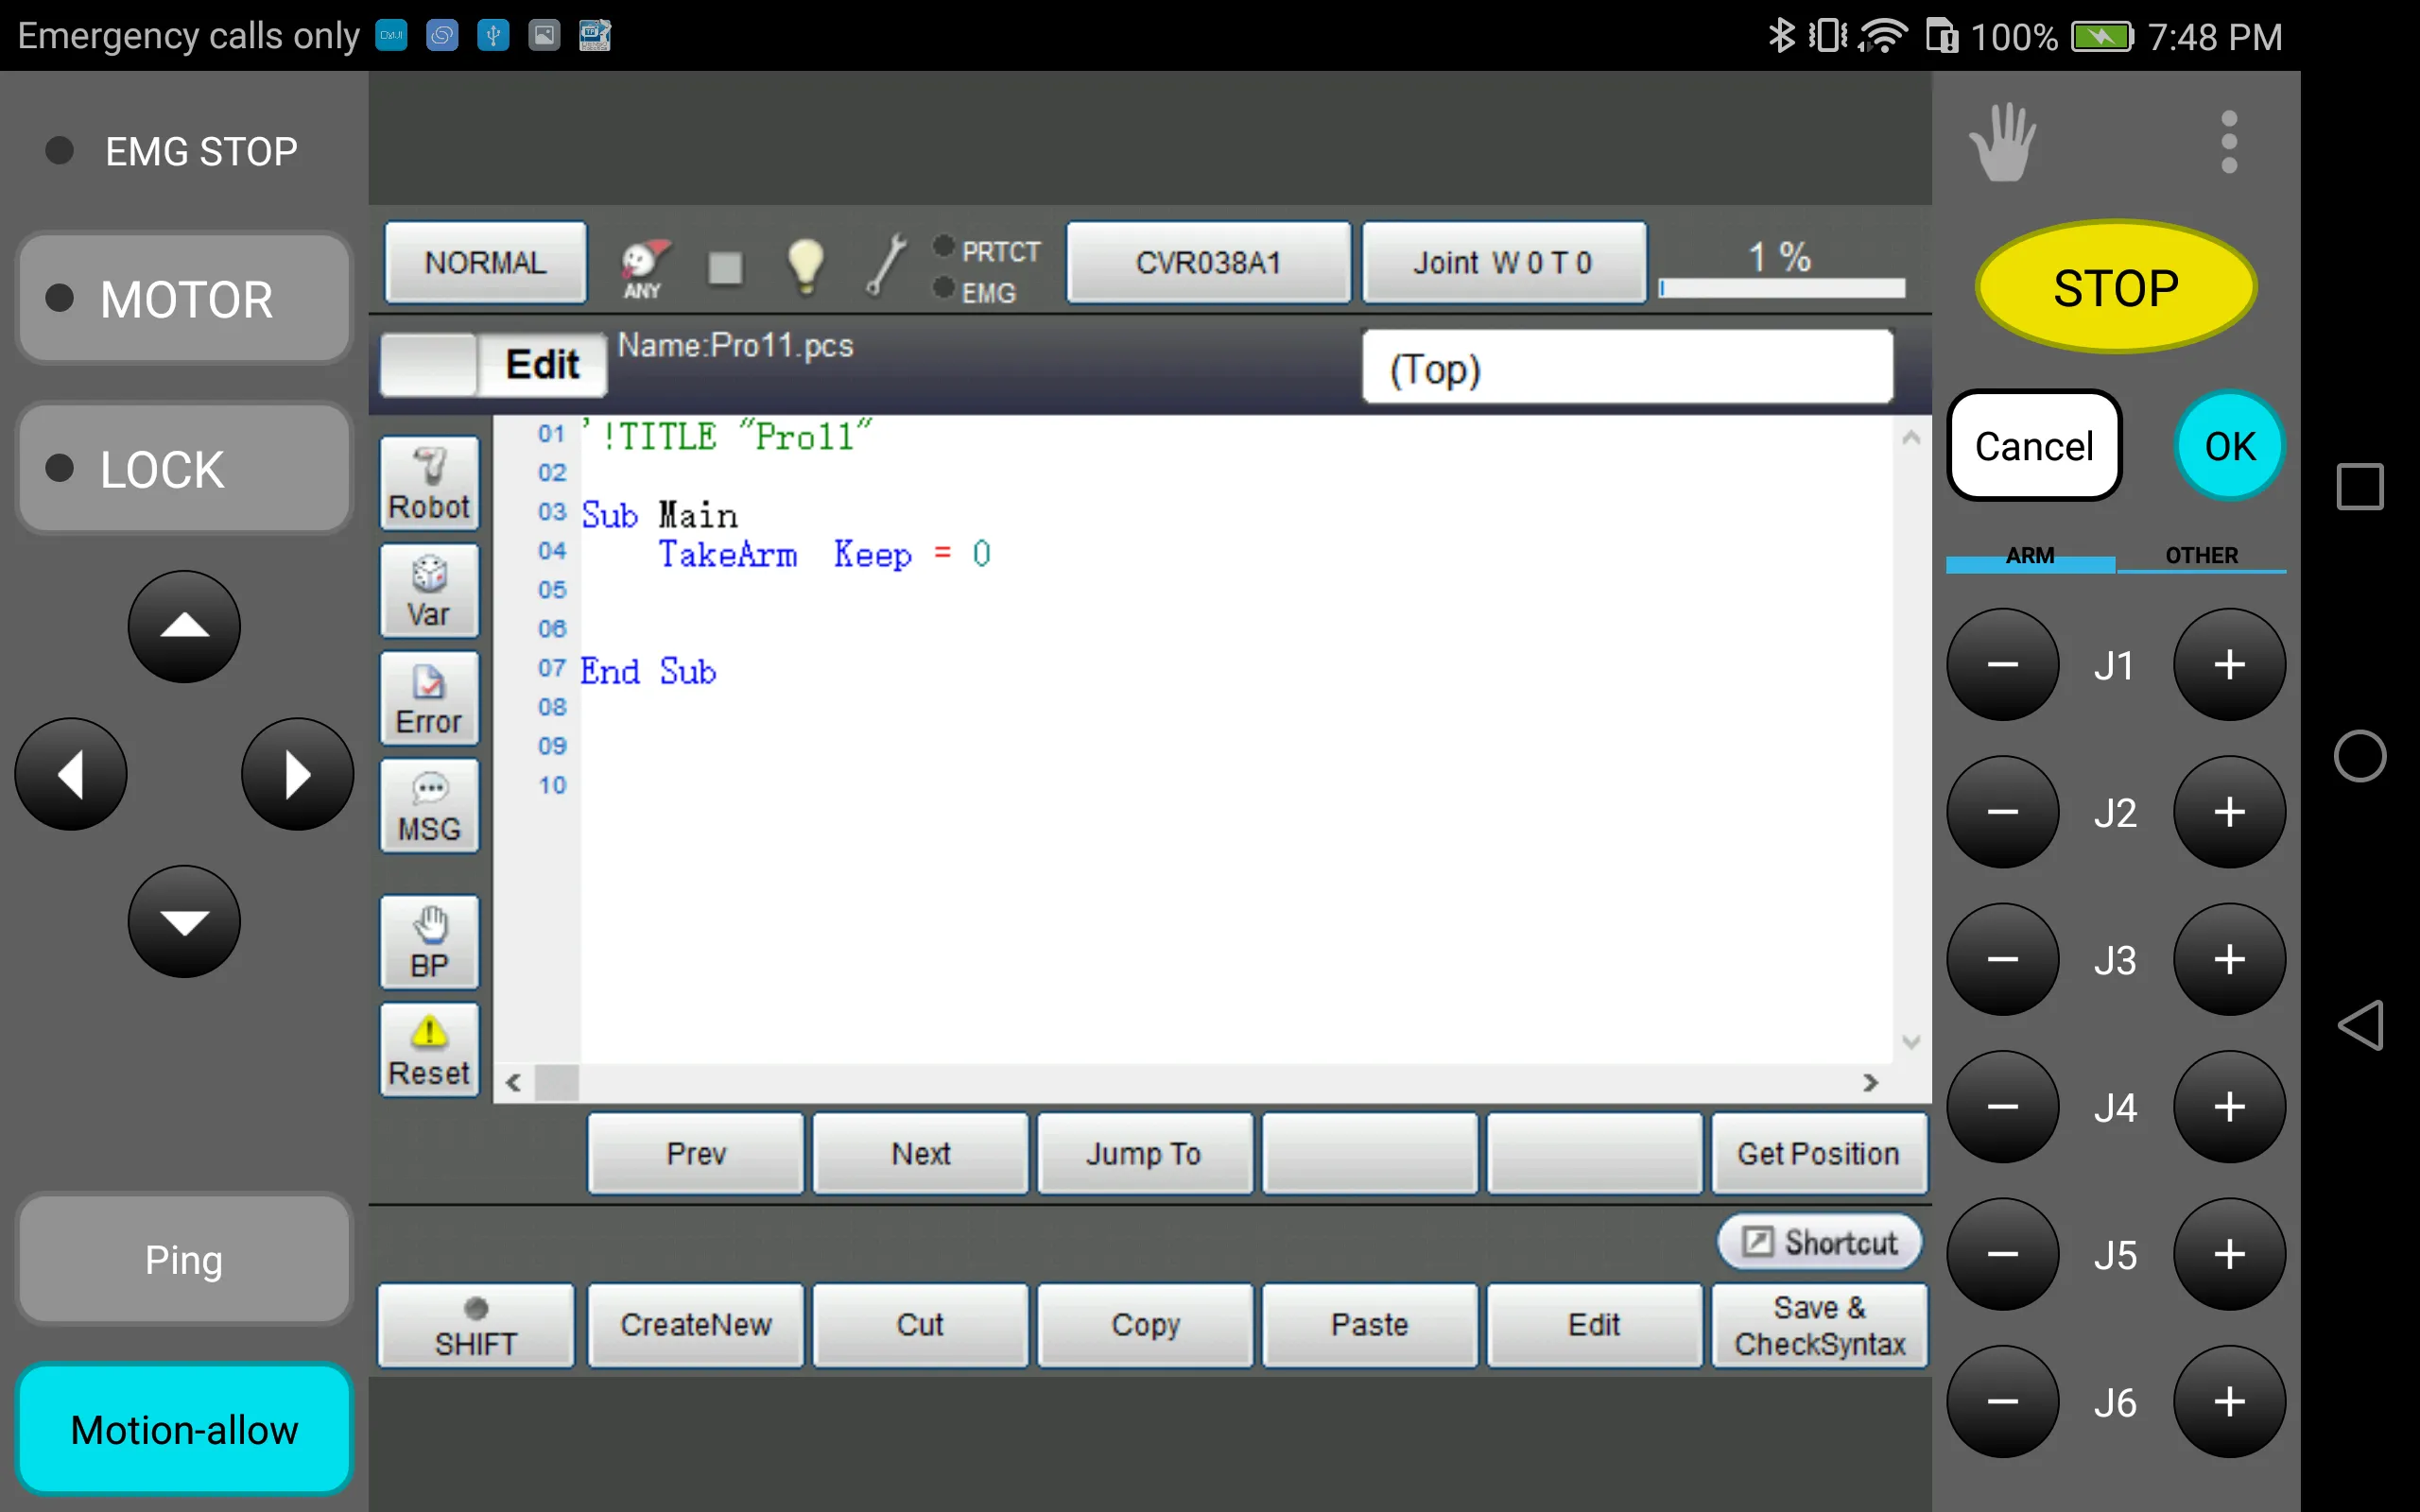2420x1512 pixels.
Task: Click the Get Position button
Action: click(x=1820, y=1153)
